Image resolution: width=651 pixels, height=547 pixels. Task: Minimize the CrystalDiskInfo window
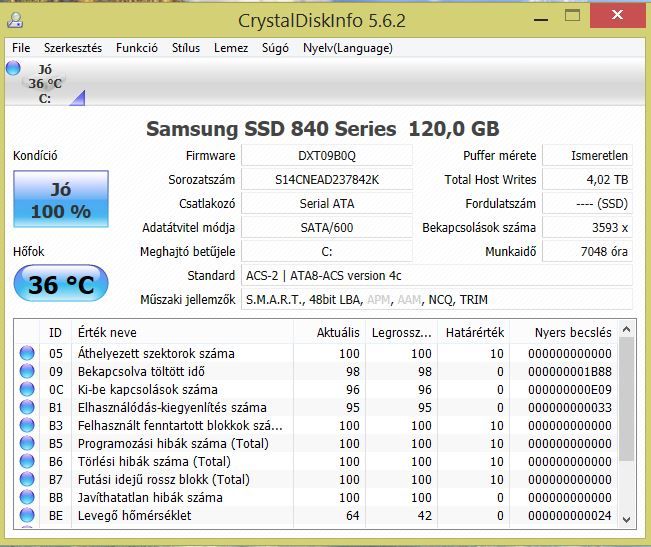(541, 19)
